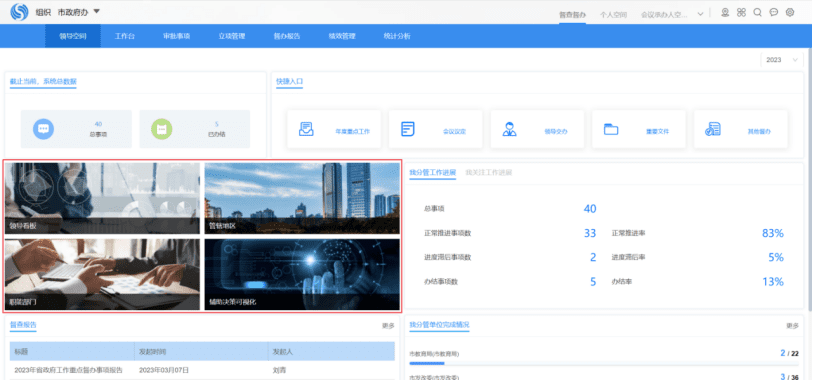Image resolution: width=813 pixels, height=381 pixels.
Task: Click the blue swirl app logo
Action: pyautogui.click(x=19, y=12)
